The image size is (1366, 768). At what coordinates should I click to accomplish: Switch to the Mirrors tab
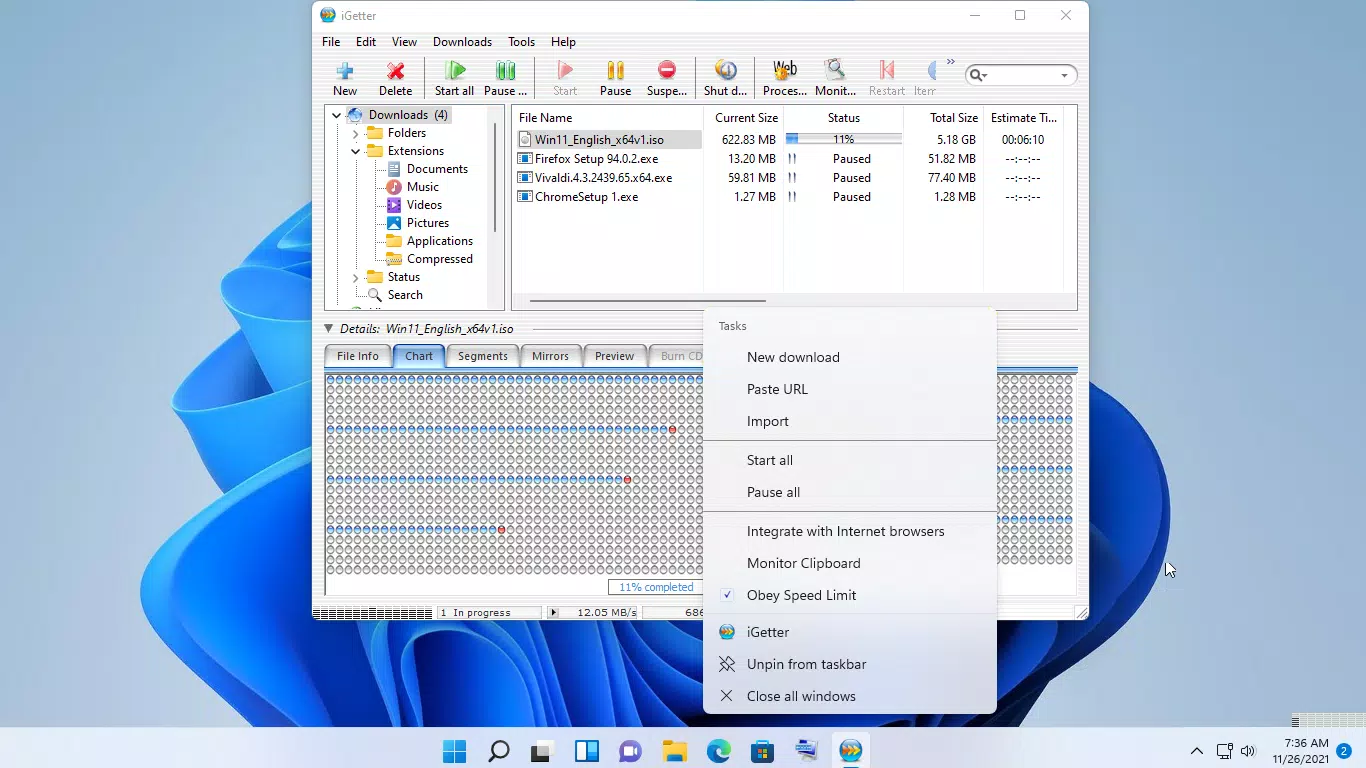[x=550, y=356]
